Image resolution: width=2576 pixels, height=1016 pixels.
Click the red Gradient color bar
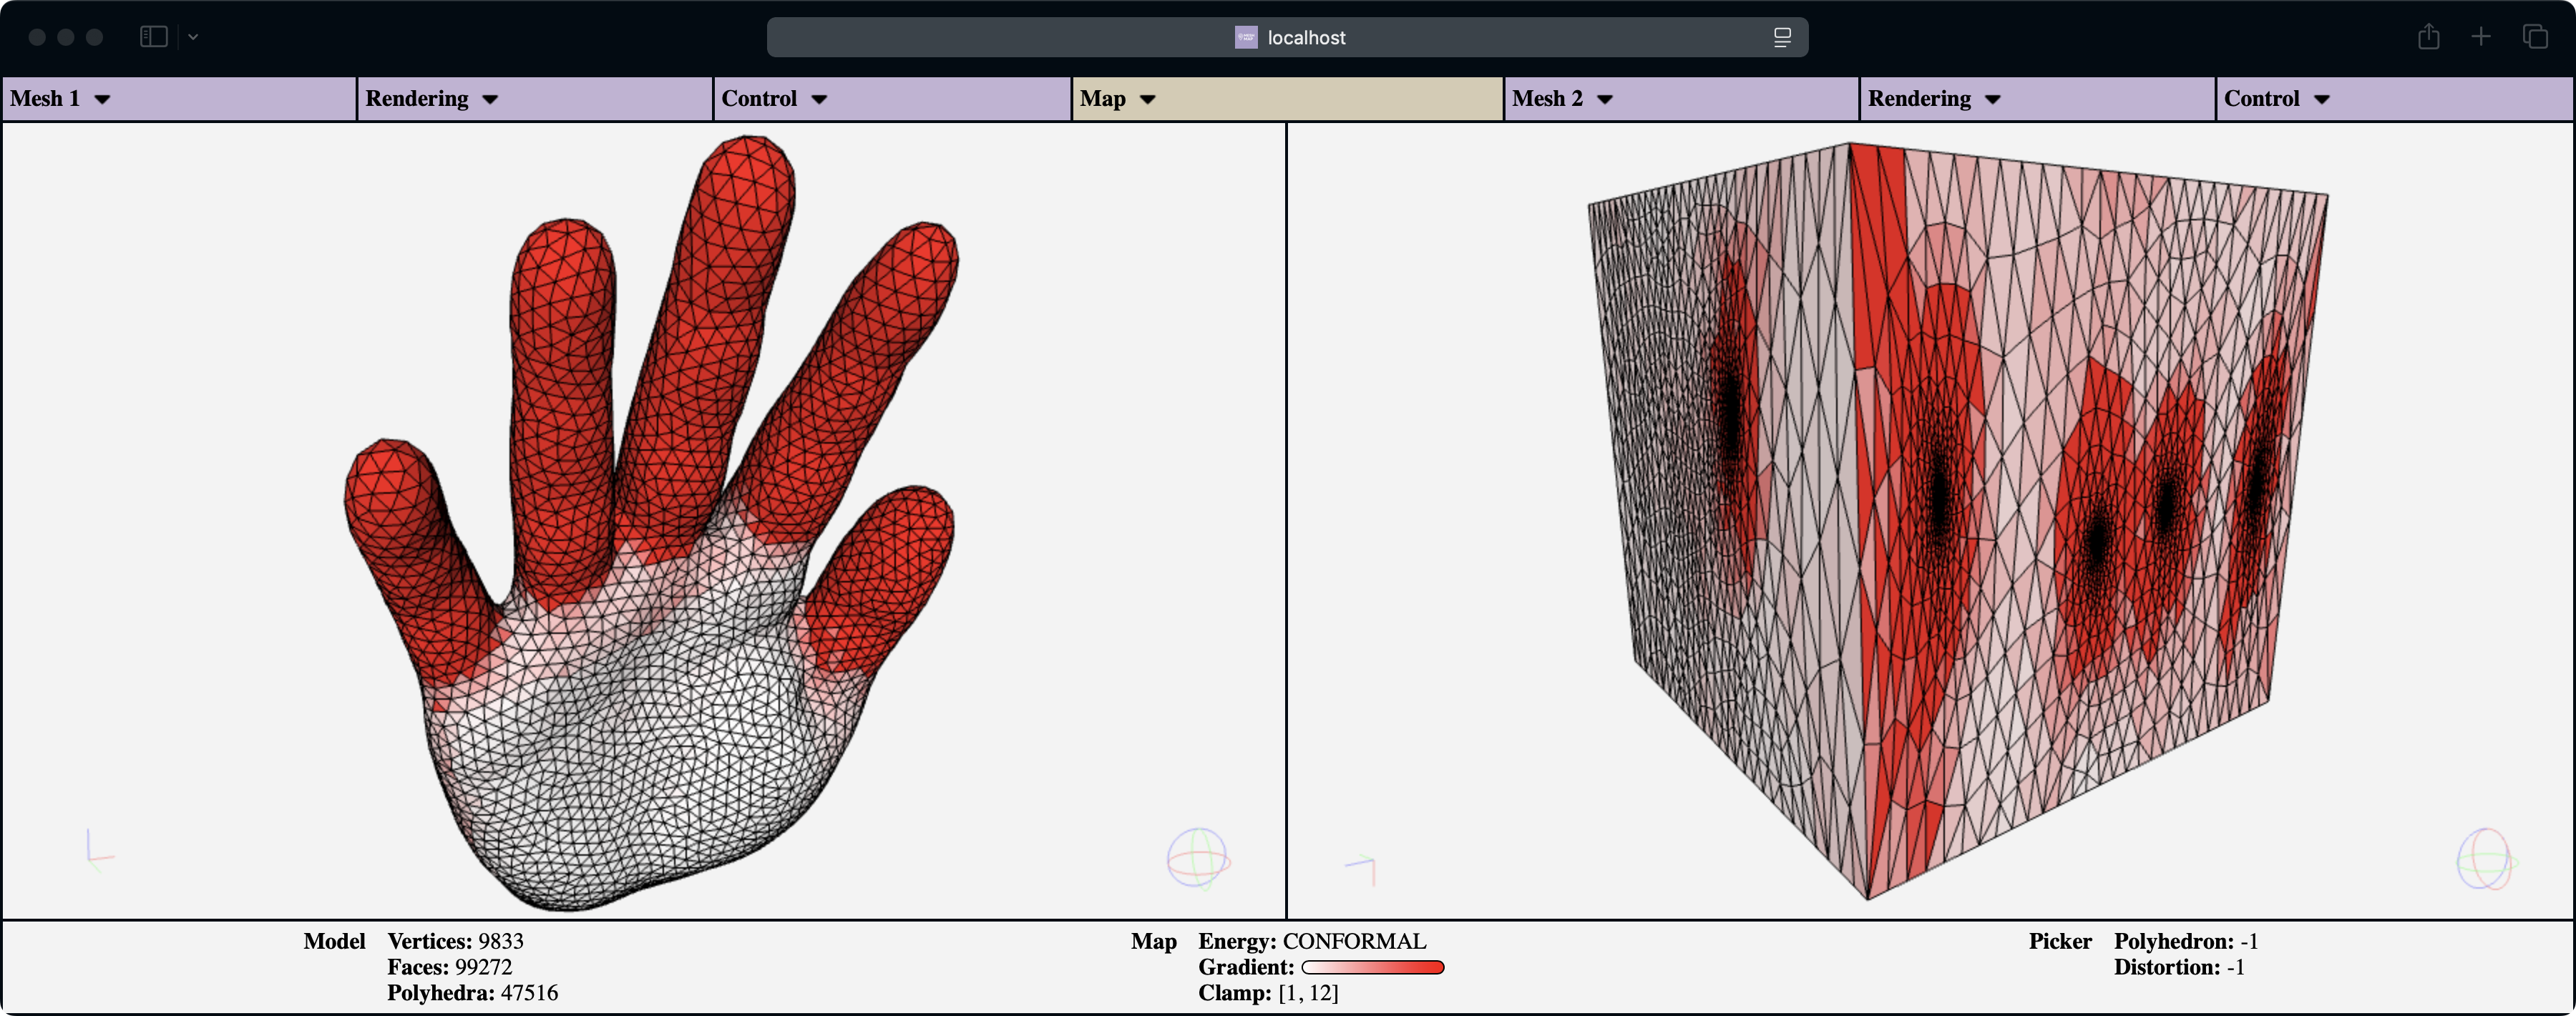click(1372, 967)
